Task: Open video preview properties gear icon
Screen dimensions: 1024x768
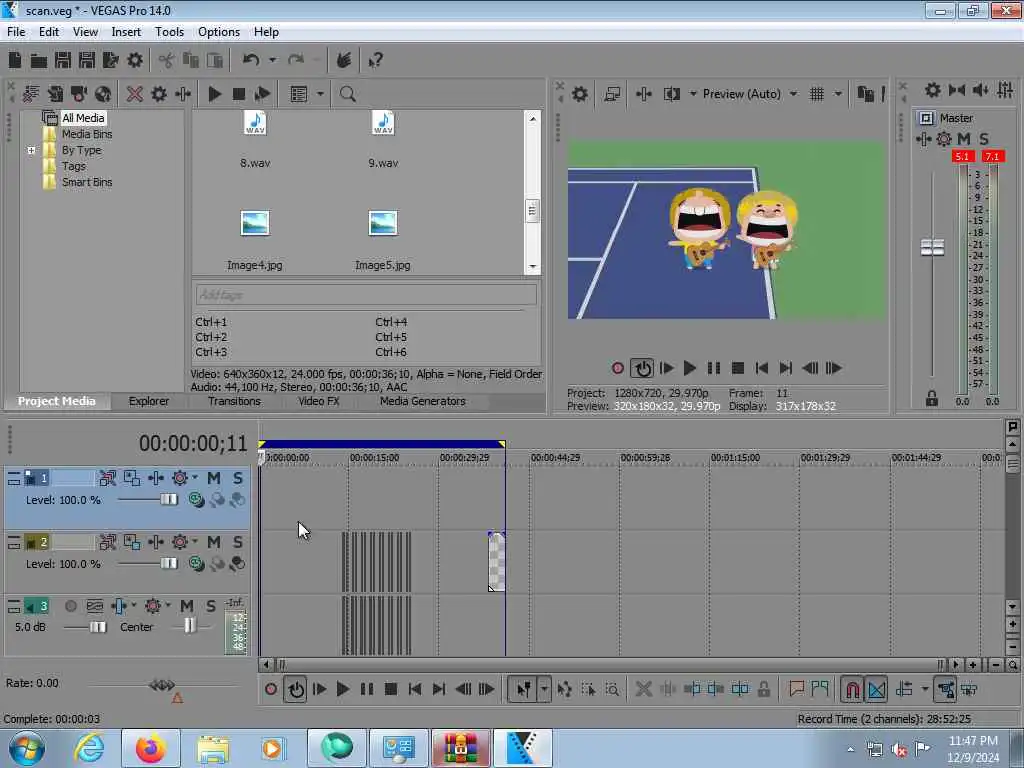Action: (x=579, y=94)
